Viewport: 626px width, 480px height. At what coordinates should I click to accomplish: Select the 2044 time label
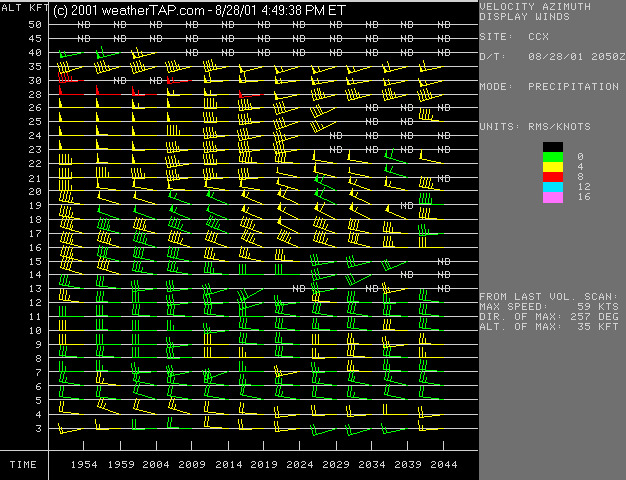(x=444, y=465)
